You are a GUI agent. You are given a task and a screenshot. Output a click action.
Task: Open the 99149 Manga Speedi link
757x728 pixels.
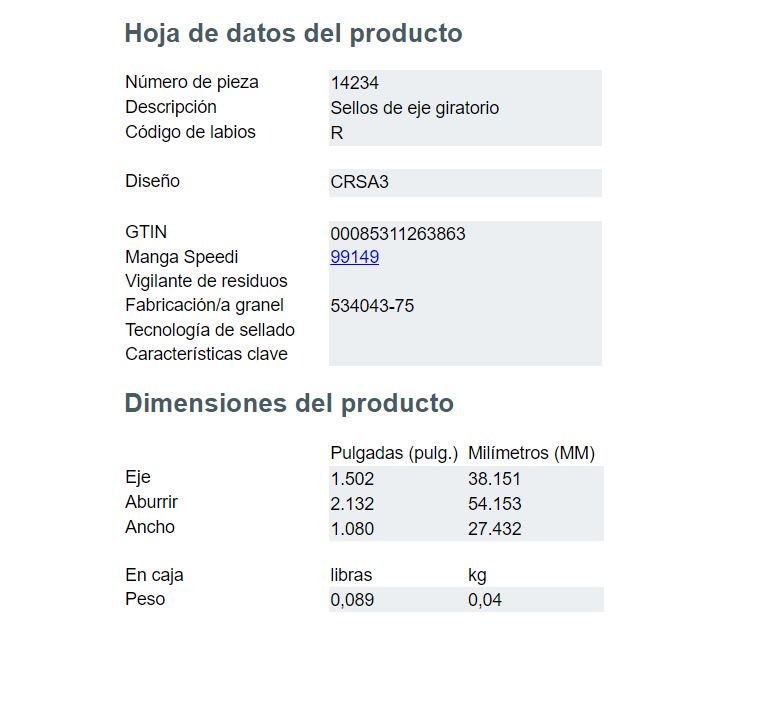pyautogui.click(x=354, y=257)
